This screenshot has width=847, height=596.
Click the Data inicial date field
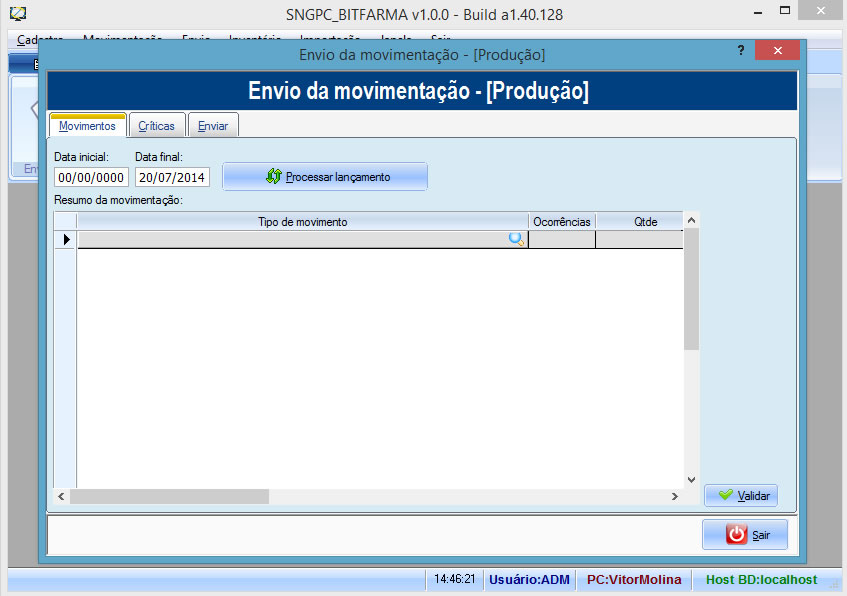[91, 177]
